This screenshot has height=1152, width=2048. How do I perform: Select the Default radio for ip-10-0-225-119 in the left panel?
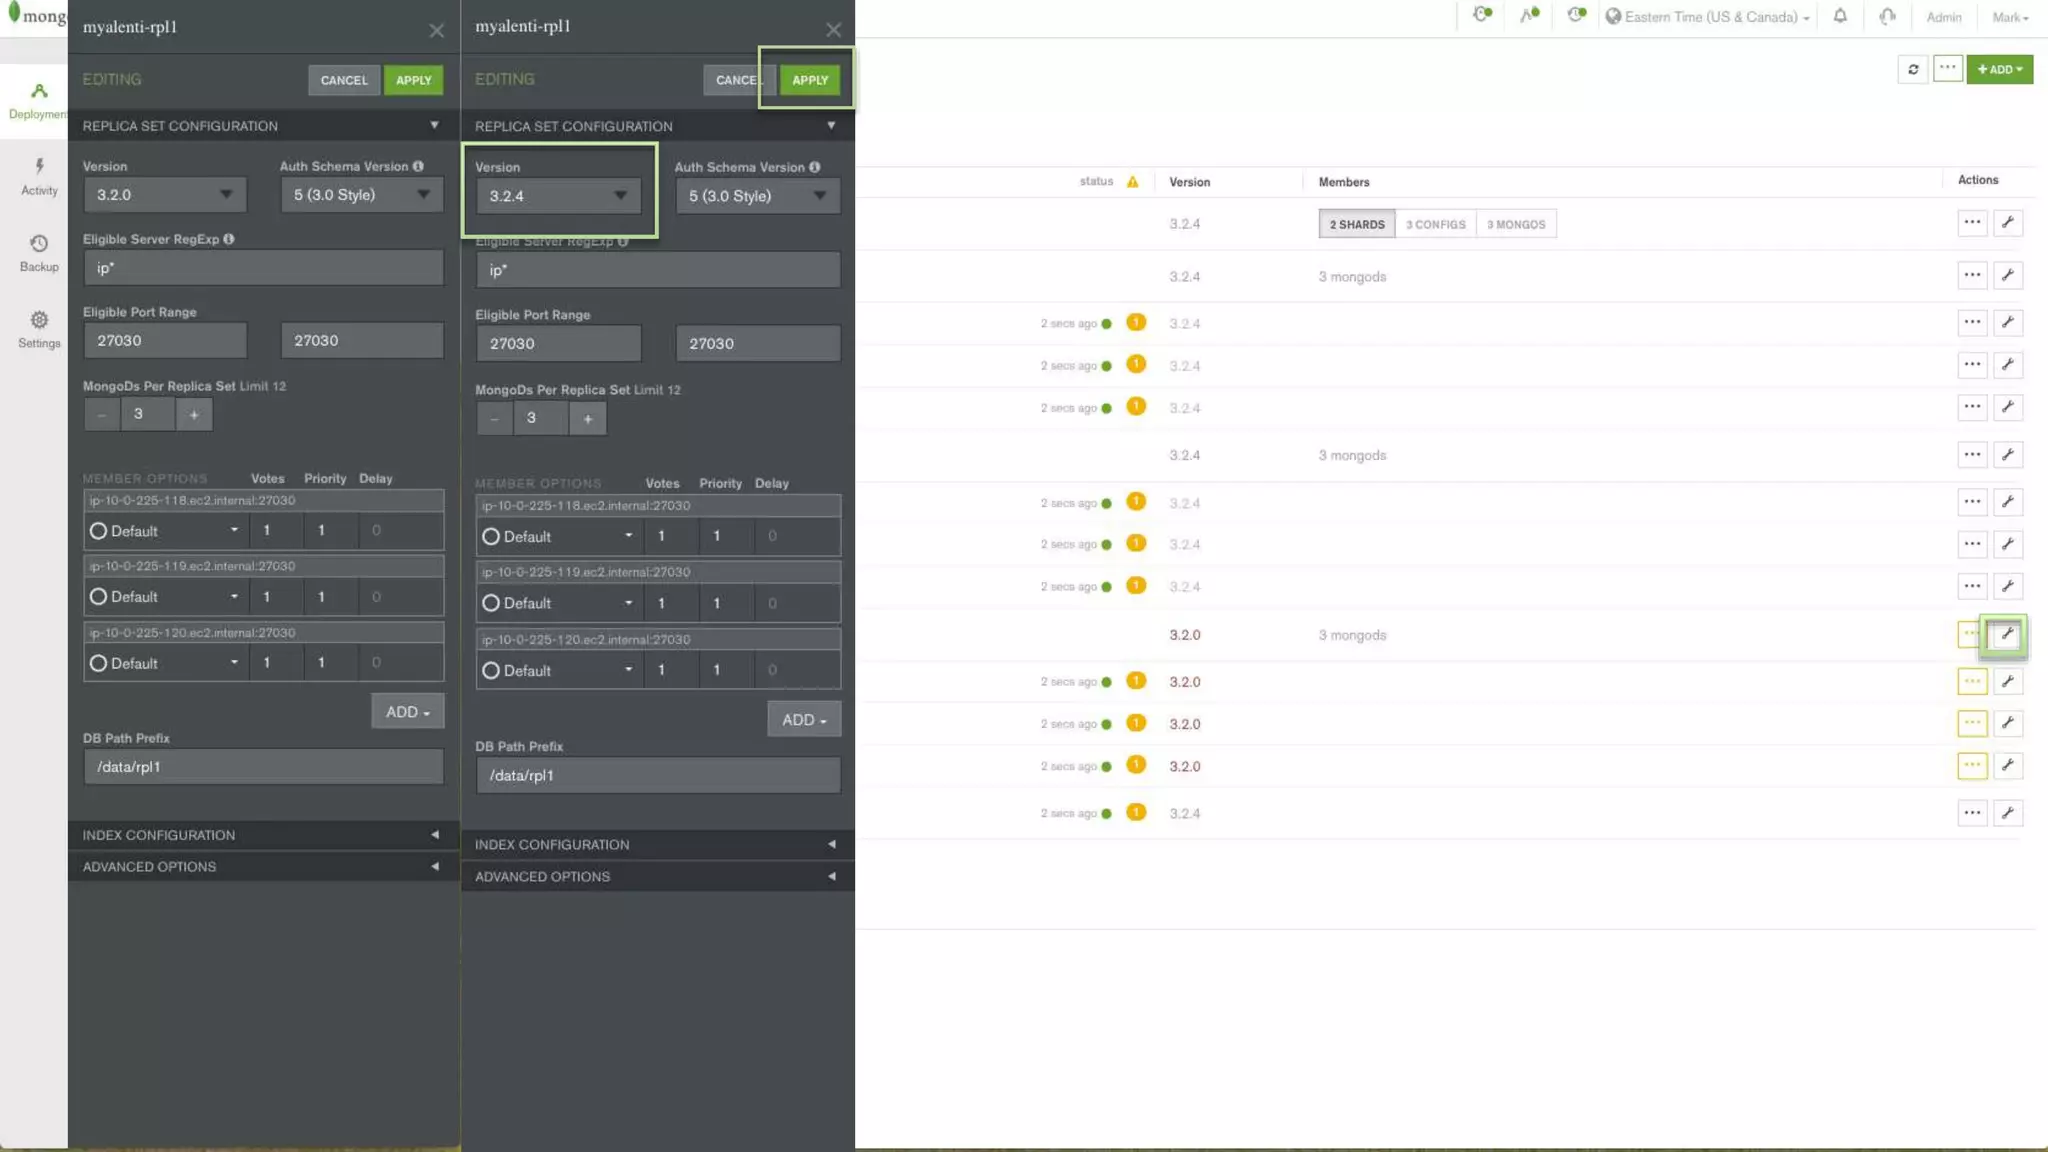tap(98, 597)
